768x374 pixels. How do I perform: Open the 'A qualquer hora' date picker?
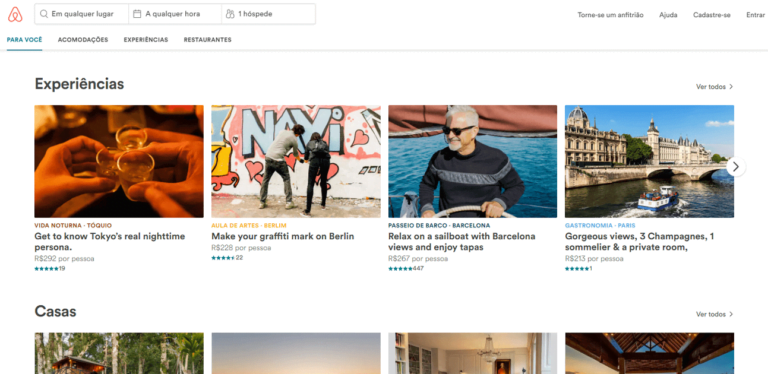[175, 14]
